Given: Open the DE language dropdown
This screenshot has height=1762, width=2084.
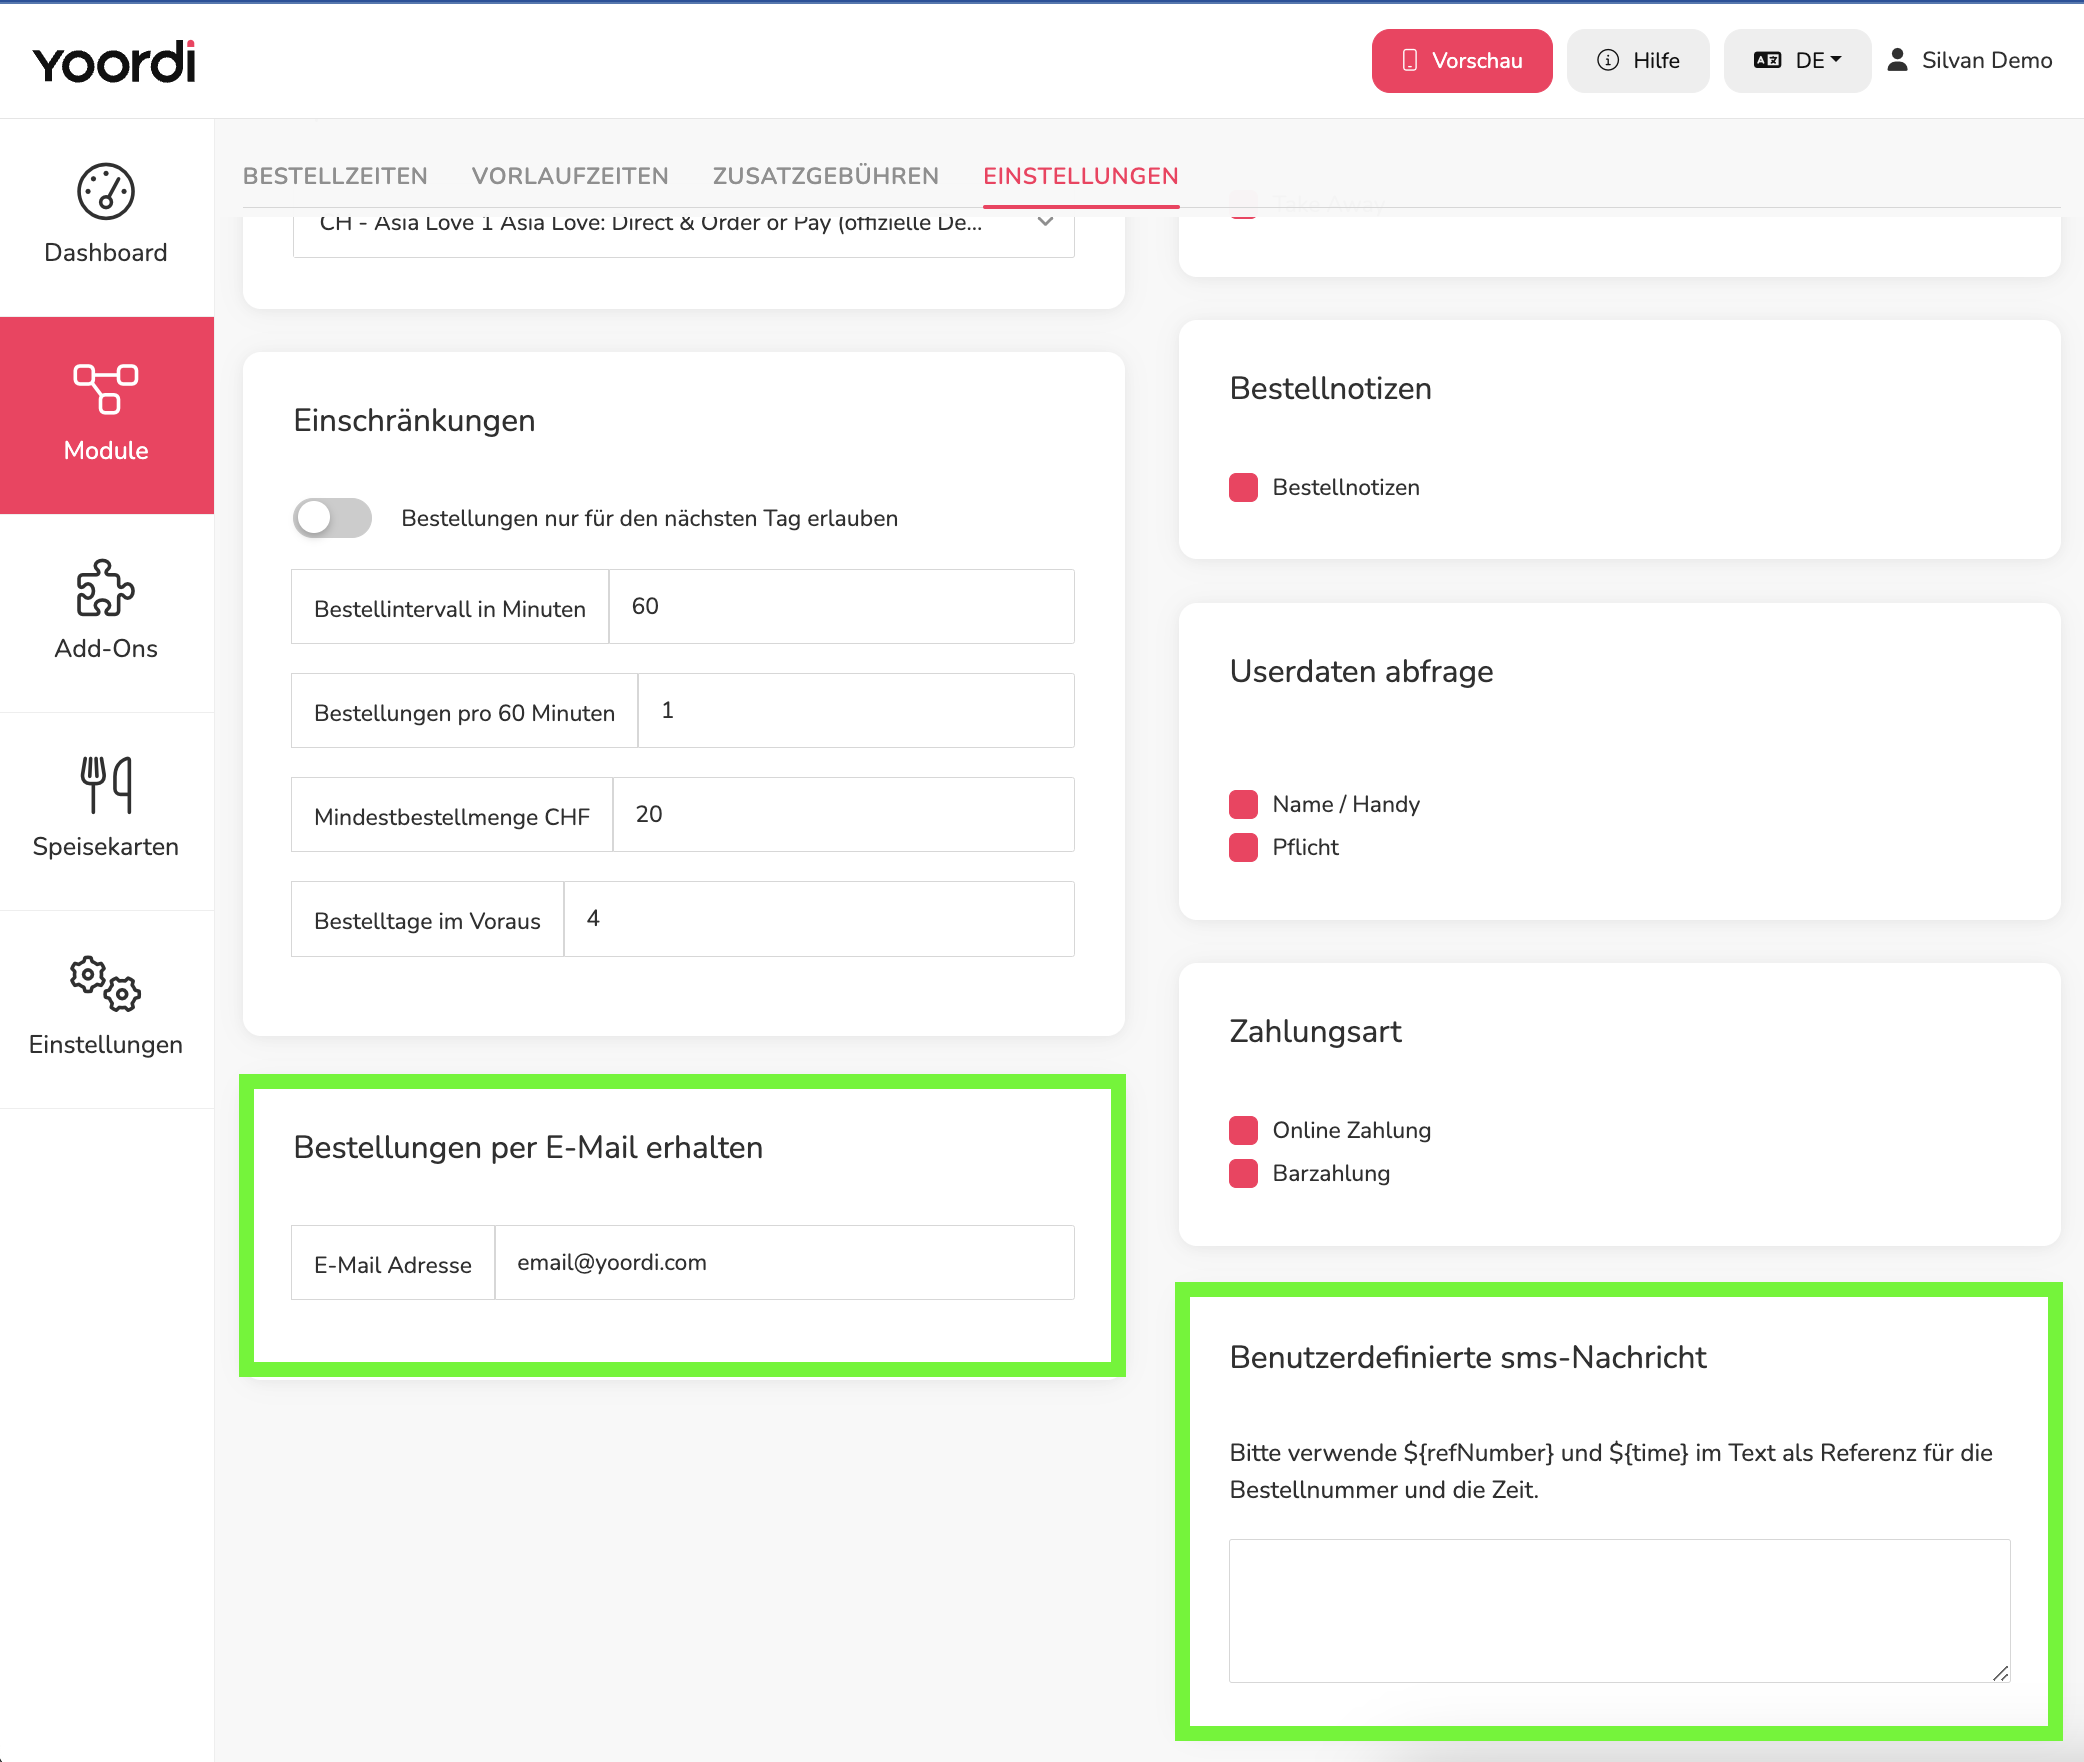Looking at the screenshot, I should click(x=1797, y=61).
